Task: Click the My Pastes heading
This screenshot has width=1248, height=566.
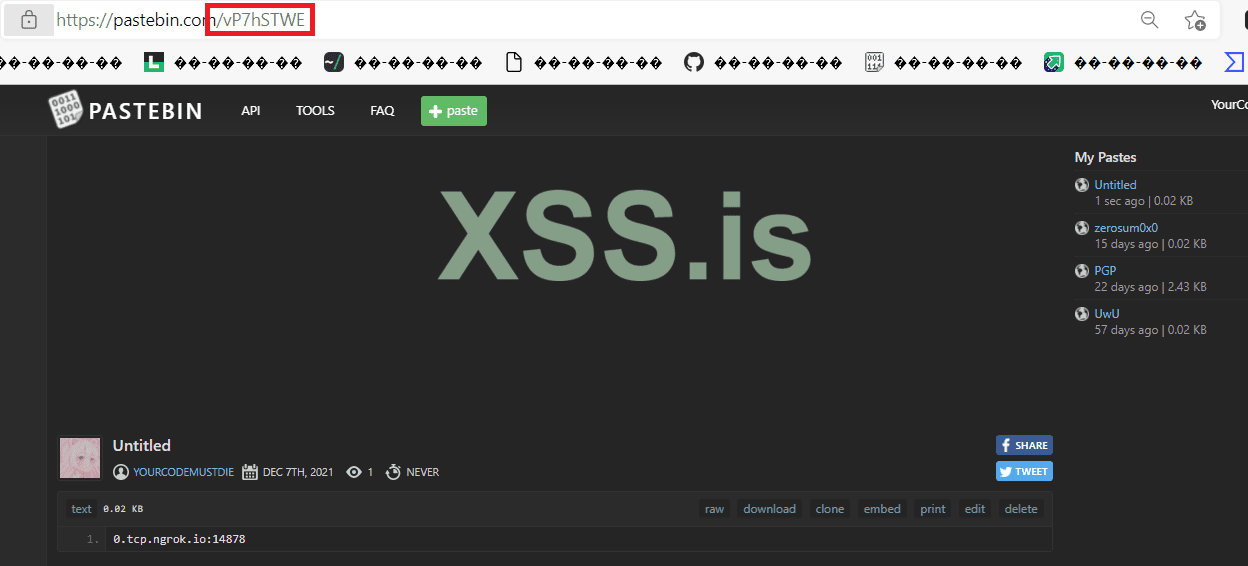Action: [x=1105, y=157]
